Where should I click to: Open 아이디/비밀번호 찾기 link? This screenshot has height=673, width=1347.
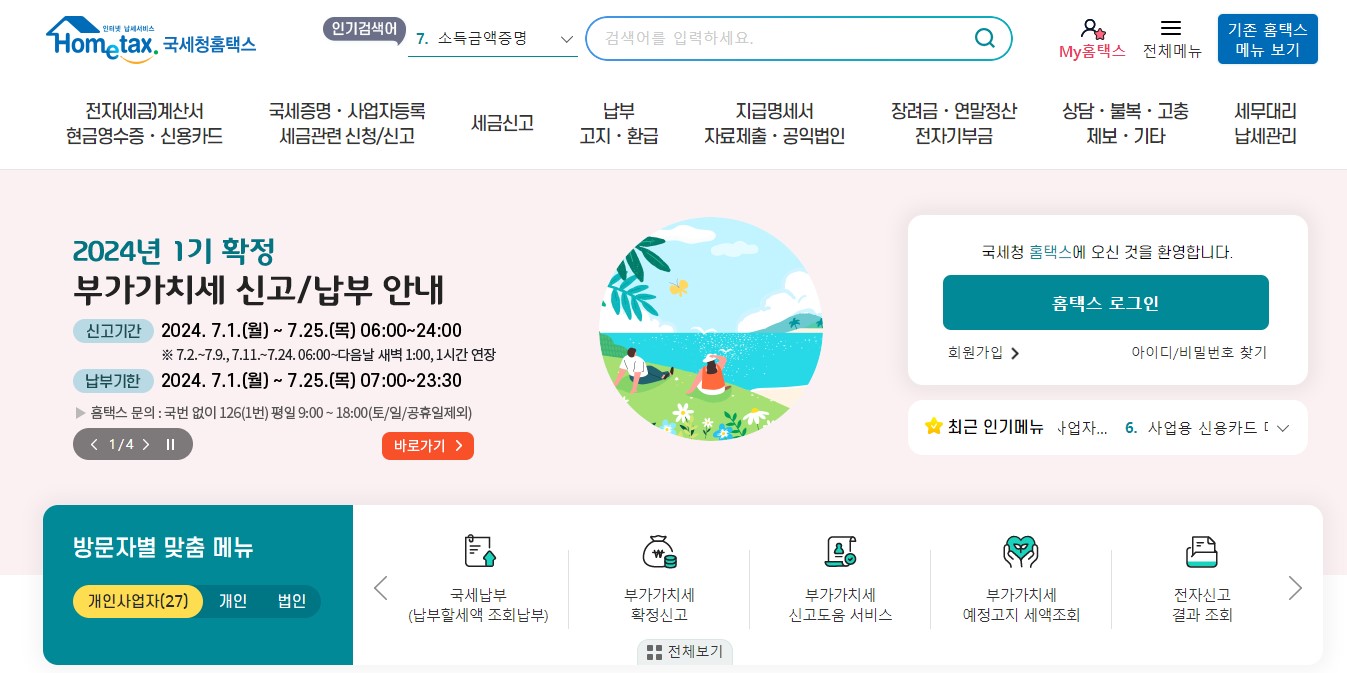pyautogui.click(x=1198, y=353)
